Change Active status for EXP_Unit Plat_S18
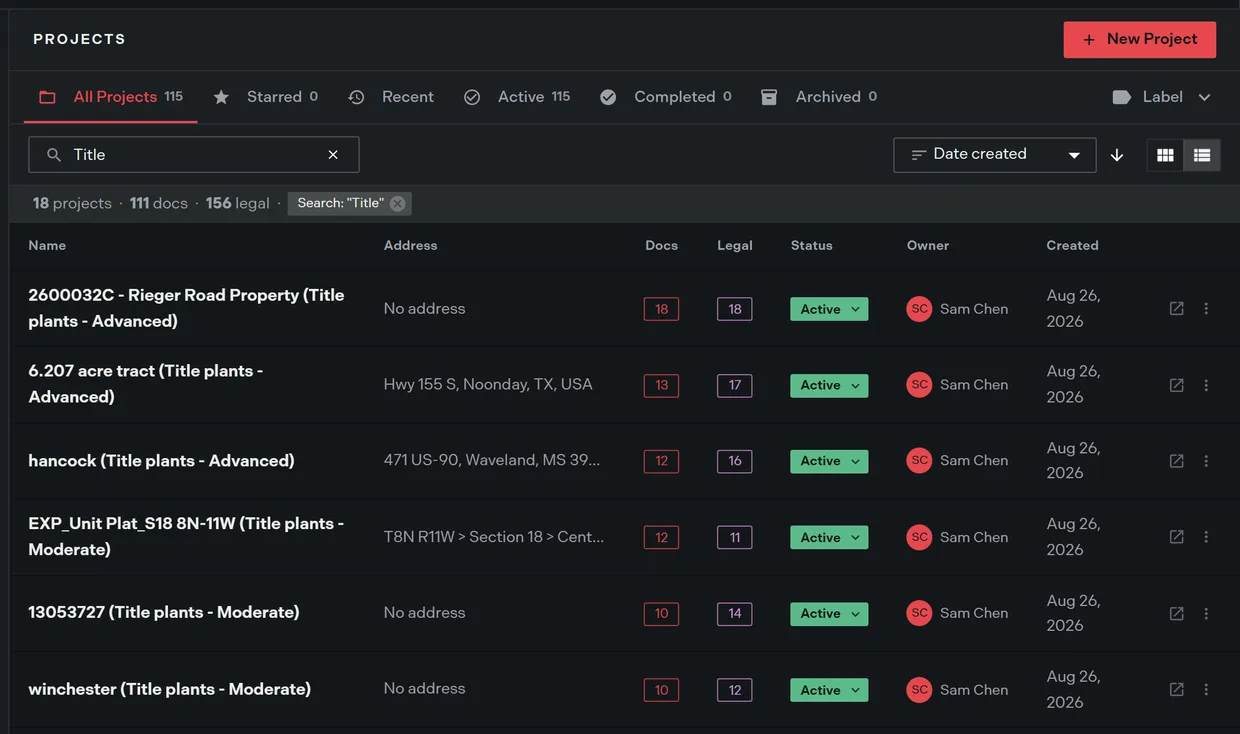Image resolution: width=1240 pixels, height=734 pixels. (x=829, y=537)
